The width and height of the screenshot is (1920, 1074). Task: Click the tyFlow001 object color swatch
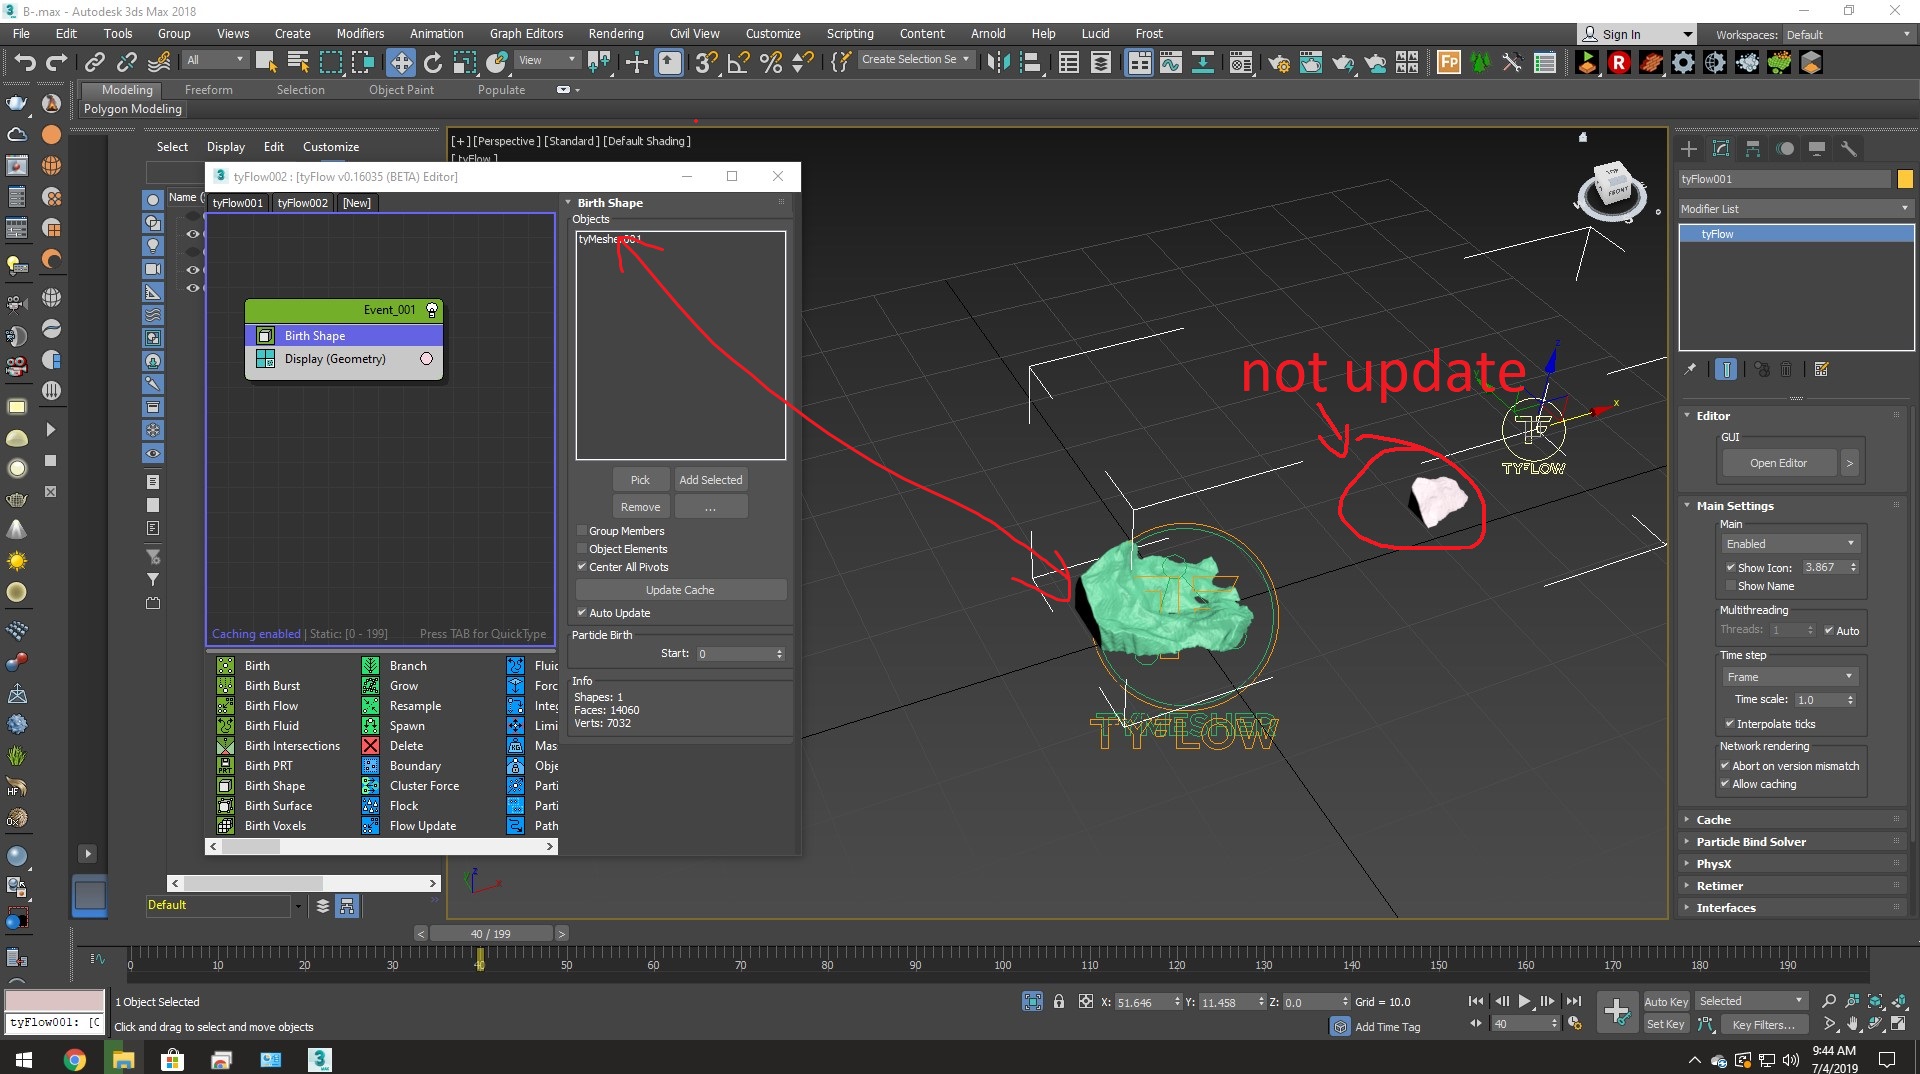pyautogui.click(x=1905, y=179)
